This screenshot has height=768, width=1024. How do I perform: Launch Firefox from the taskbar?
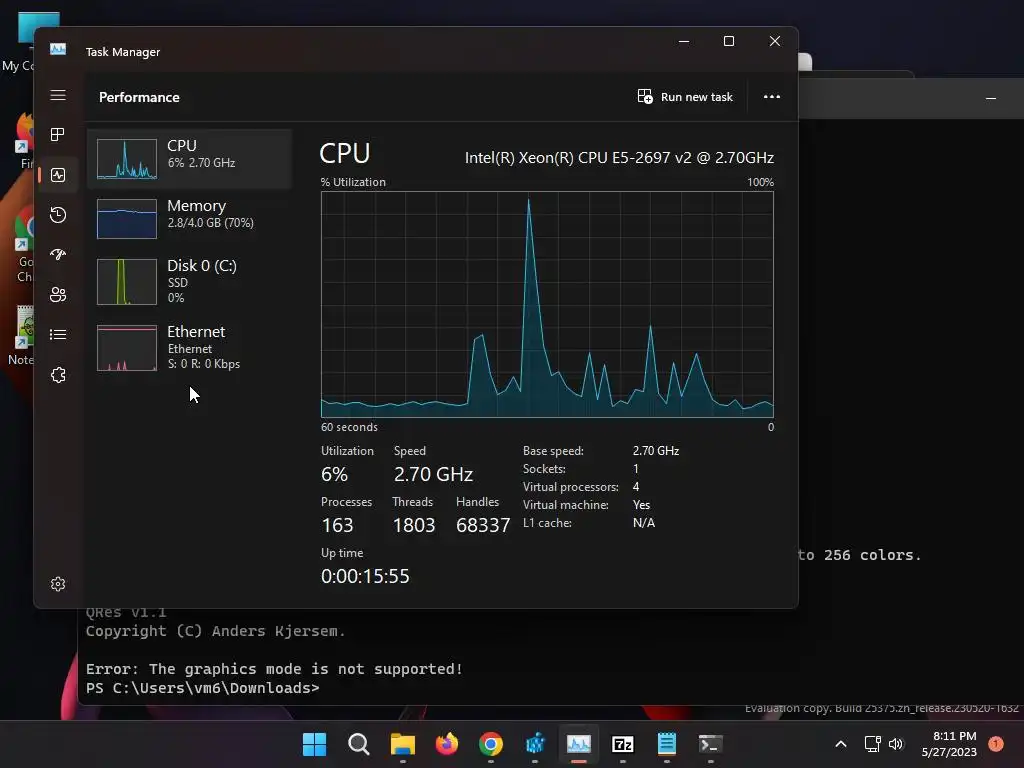(447, 744)
